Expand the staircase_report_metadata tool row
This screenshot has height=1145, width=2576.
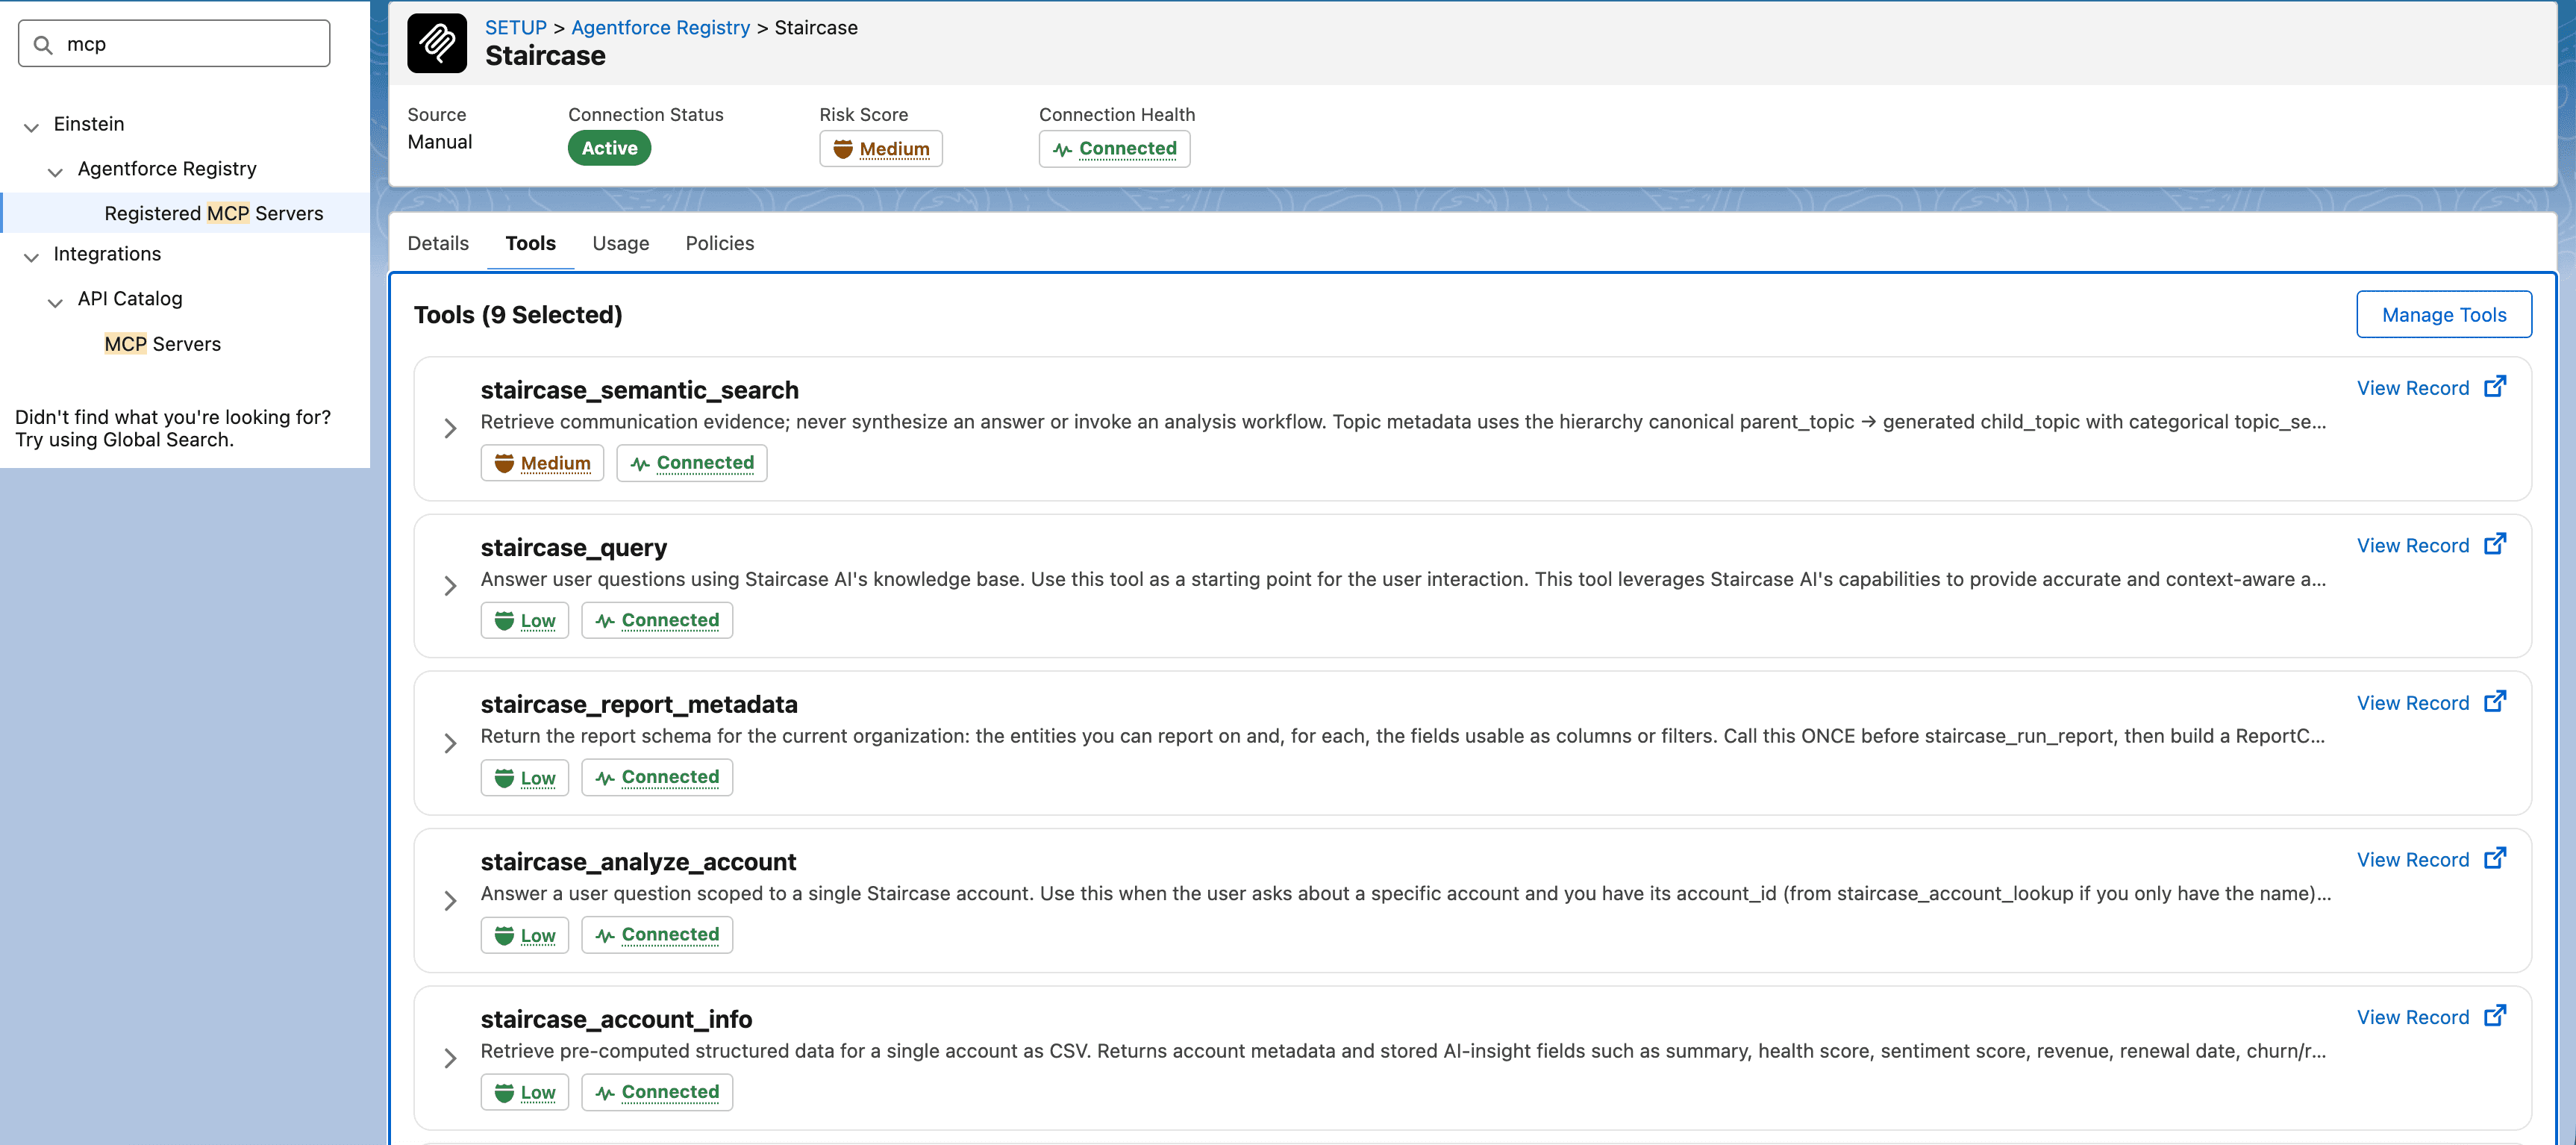point(450,743)
